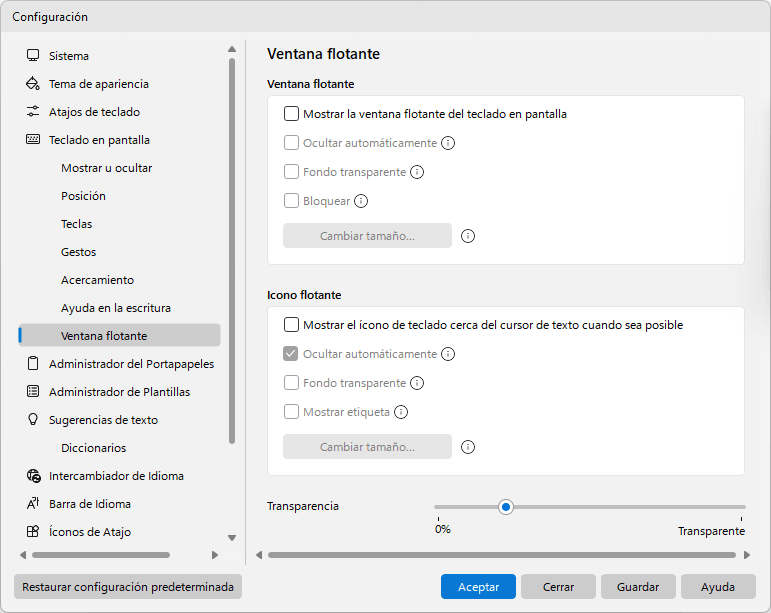Click sidebar scroll down arrow
The image size is (771, 613).
(x=232, y=538)
